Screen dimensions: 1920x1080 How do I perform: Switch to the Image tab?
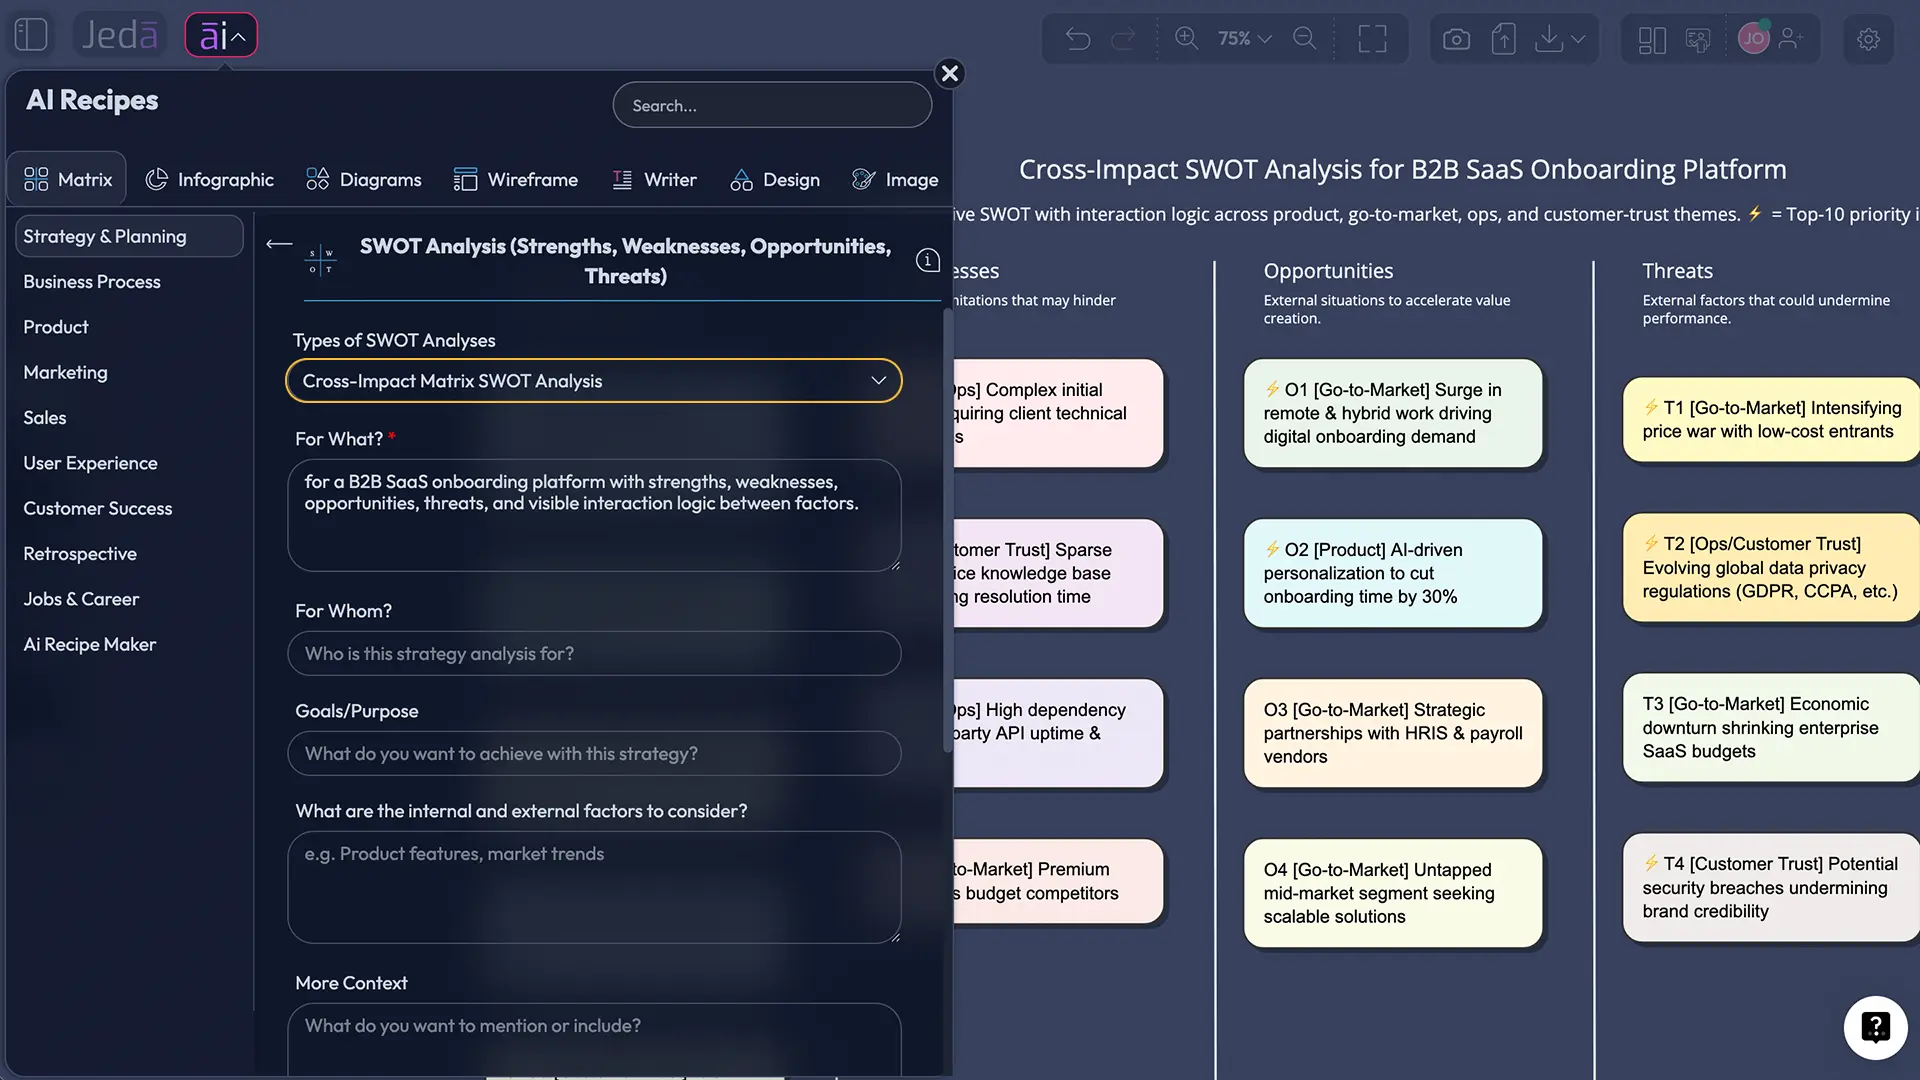[x=895, y=179]
